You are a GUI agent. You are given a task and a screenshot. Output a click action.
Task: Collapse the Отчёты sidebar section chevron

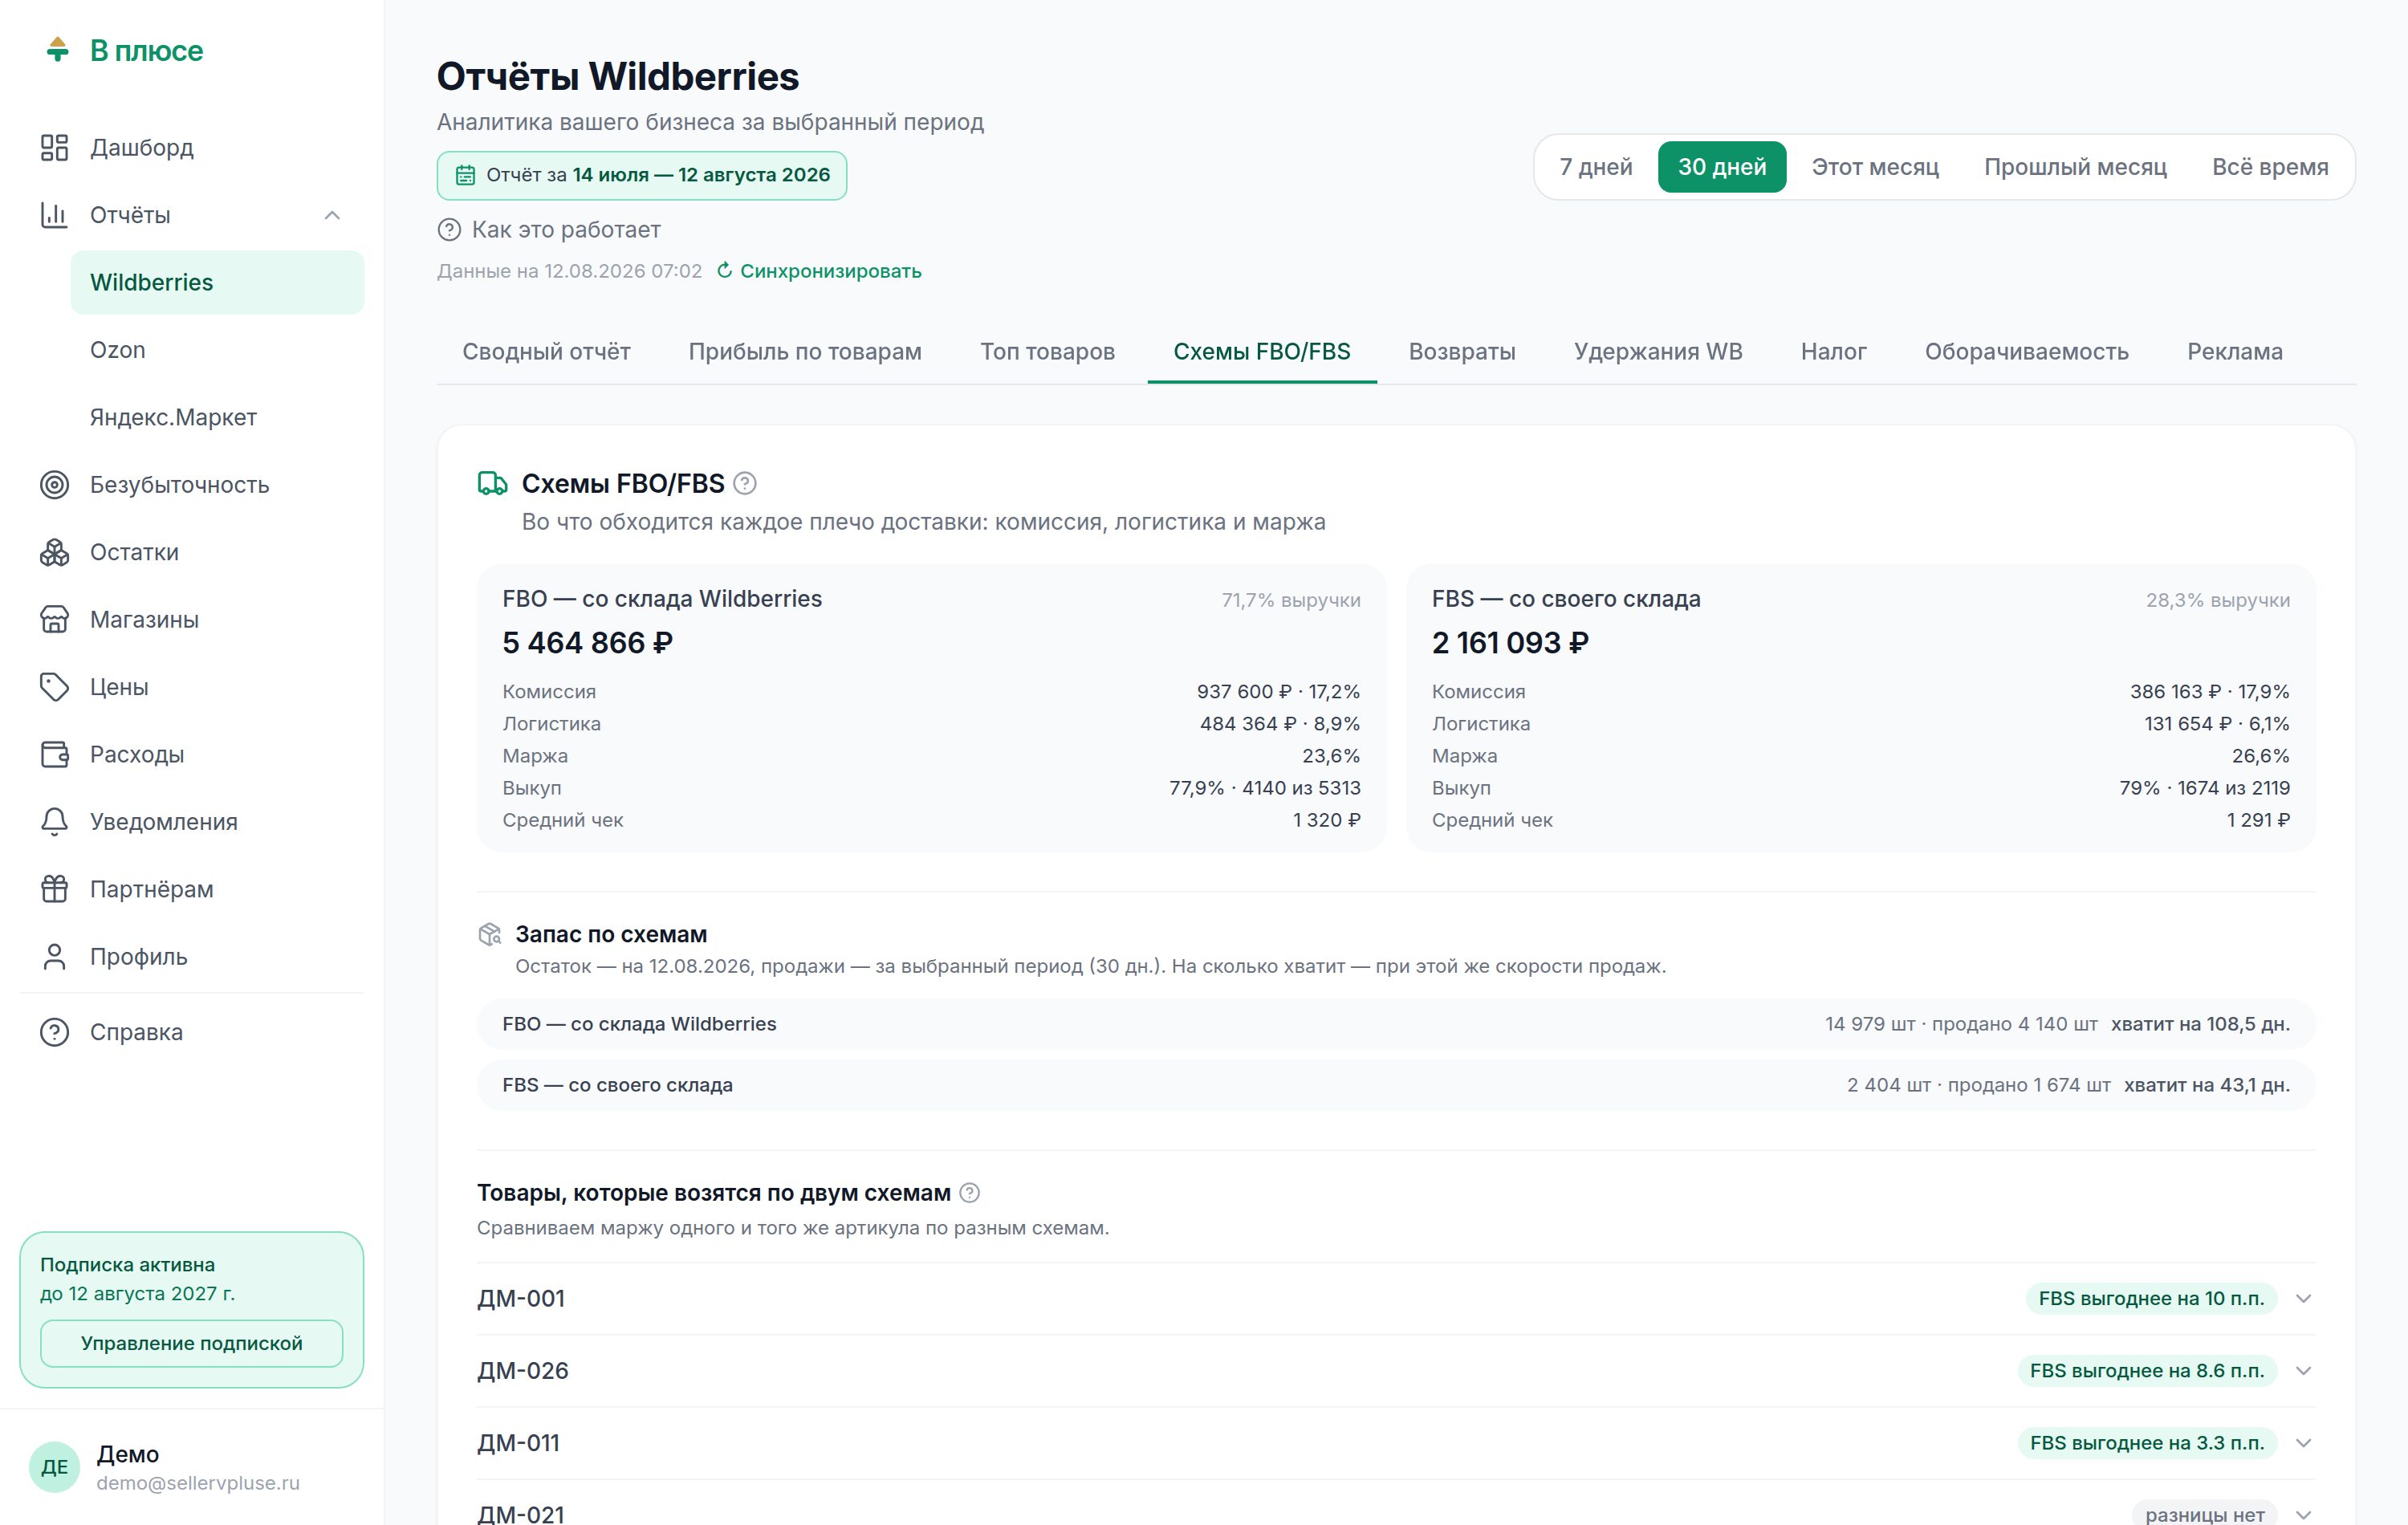click(x=332, y=215)
